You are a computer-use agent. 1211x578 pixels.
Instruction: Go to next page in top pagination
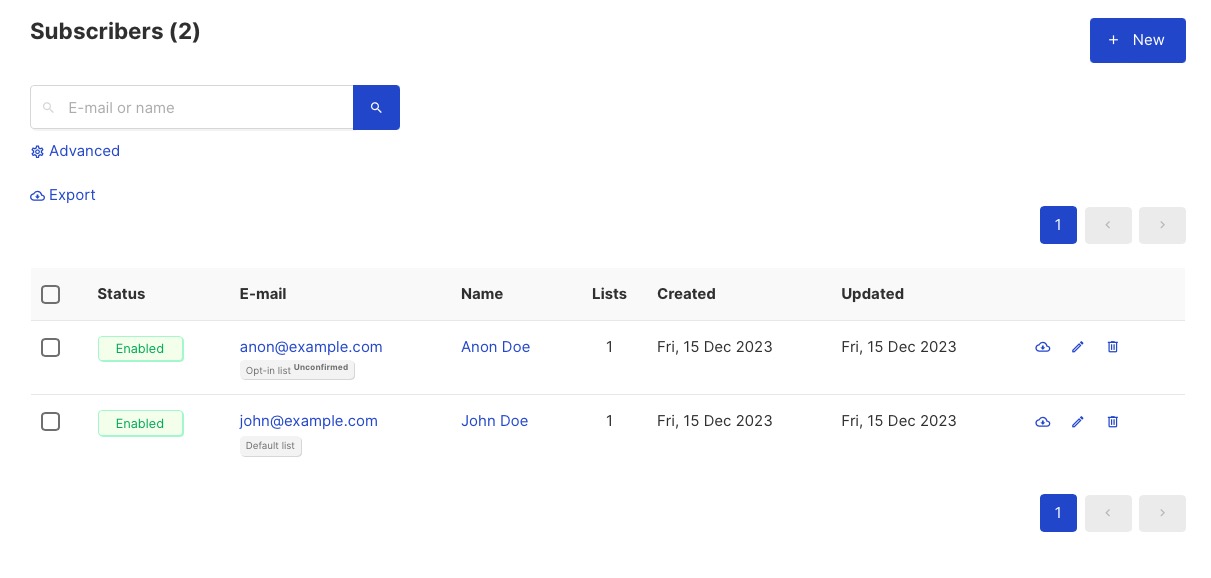[1162, 225]
